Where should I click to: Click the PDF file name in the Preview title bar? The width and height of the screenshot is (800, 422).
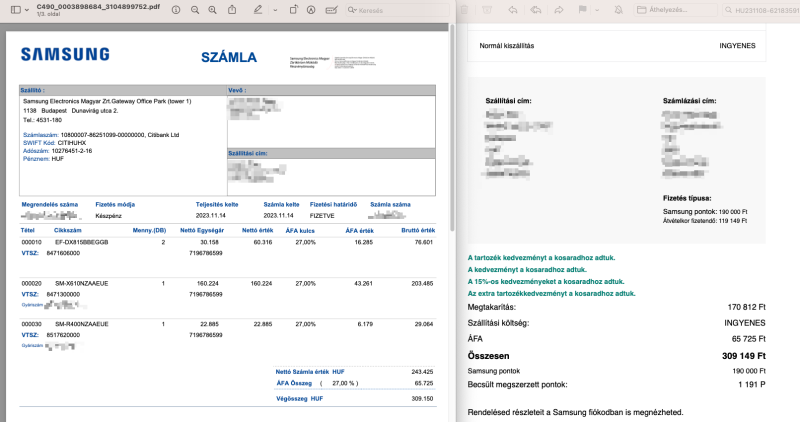tap(98, 7)
